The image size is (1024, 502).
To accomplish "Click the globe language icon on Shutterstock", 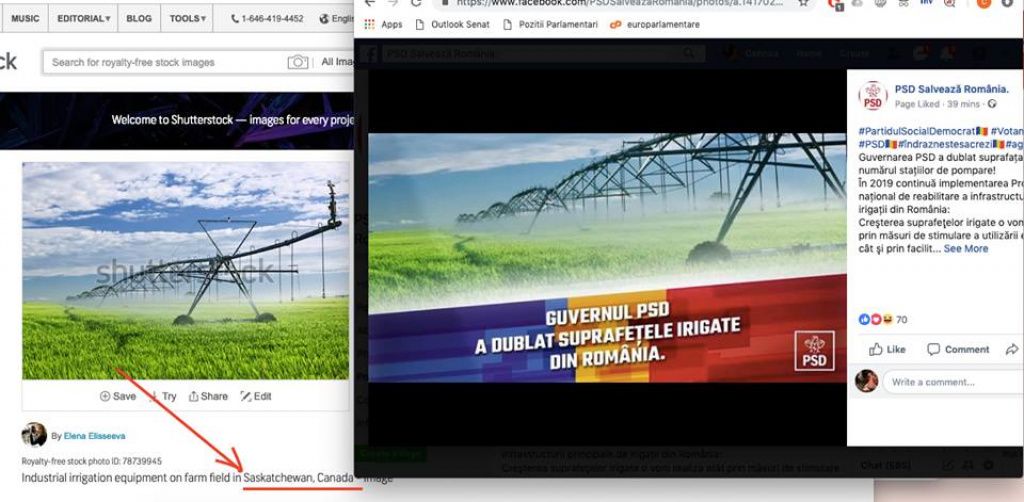I will [x=324, y=18].
